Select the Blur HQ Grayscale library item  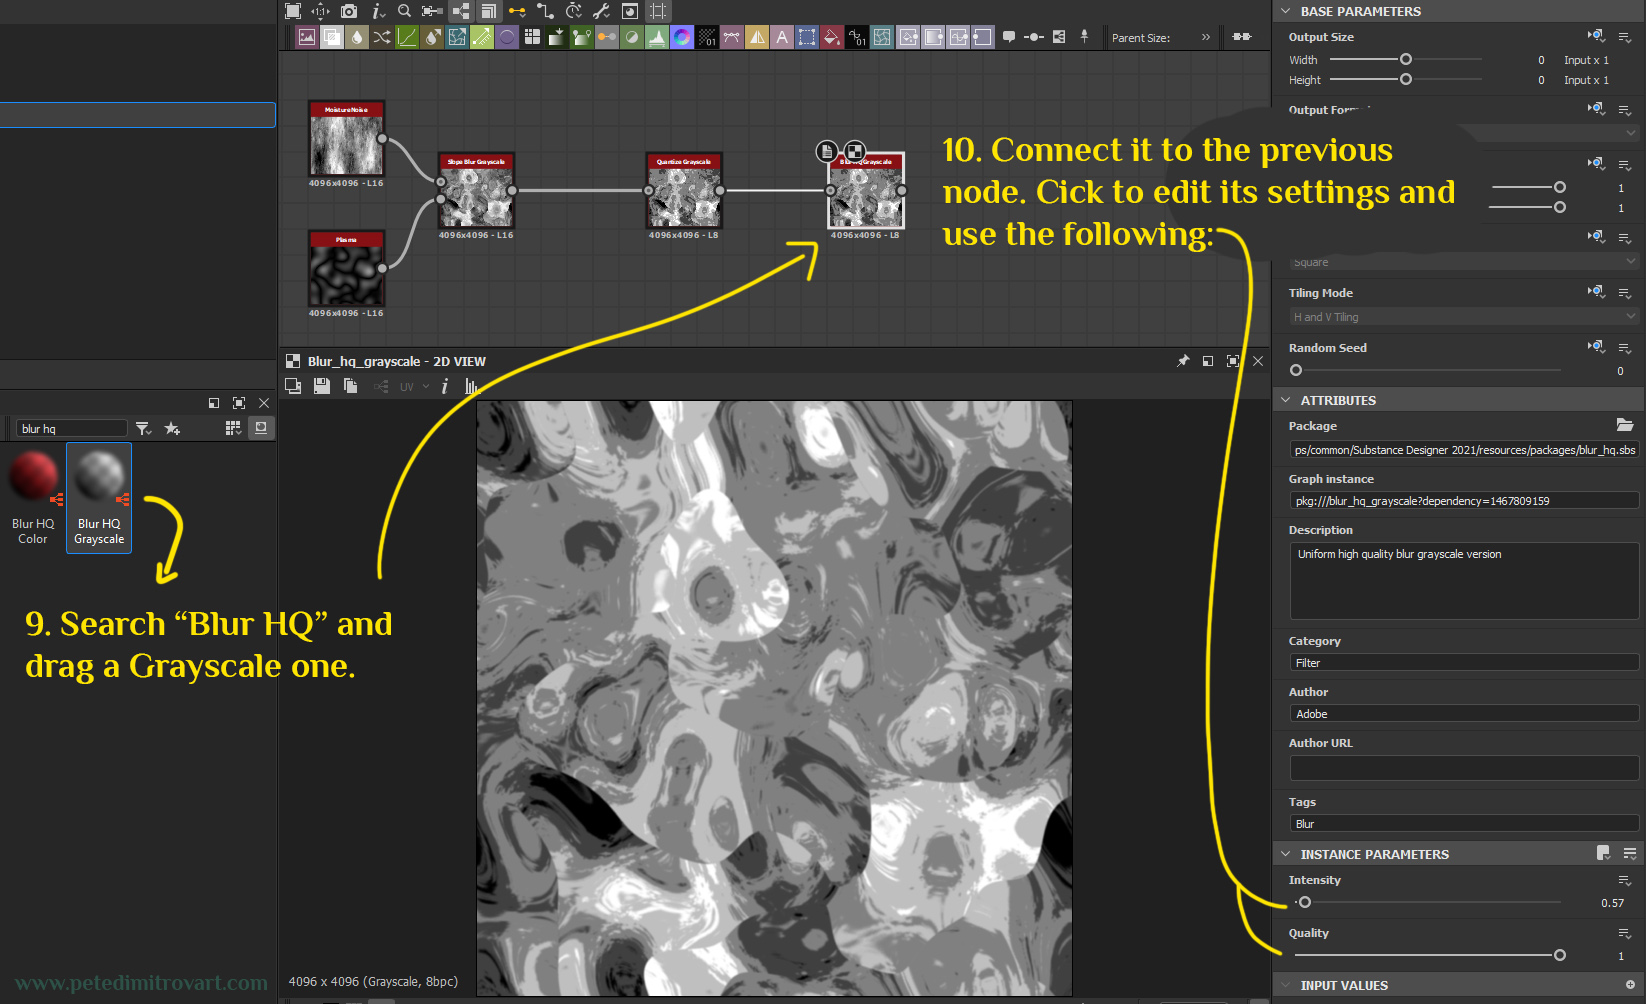click(x=99, y=497)
